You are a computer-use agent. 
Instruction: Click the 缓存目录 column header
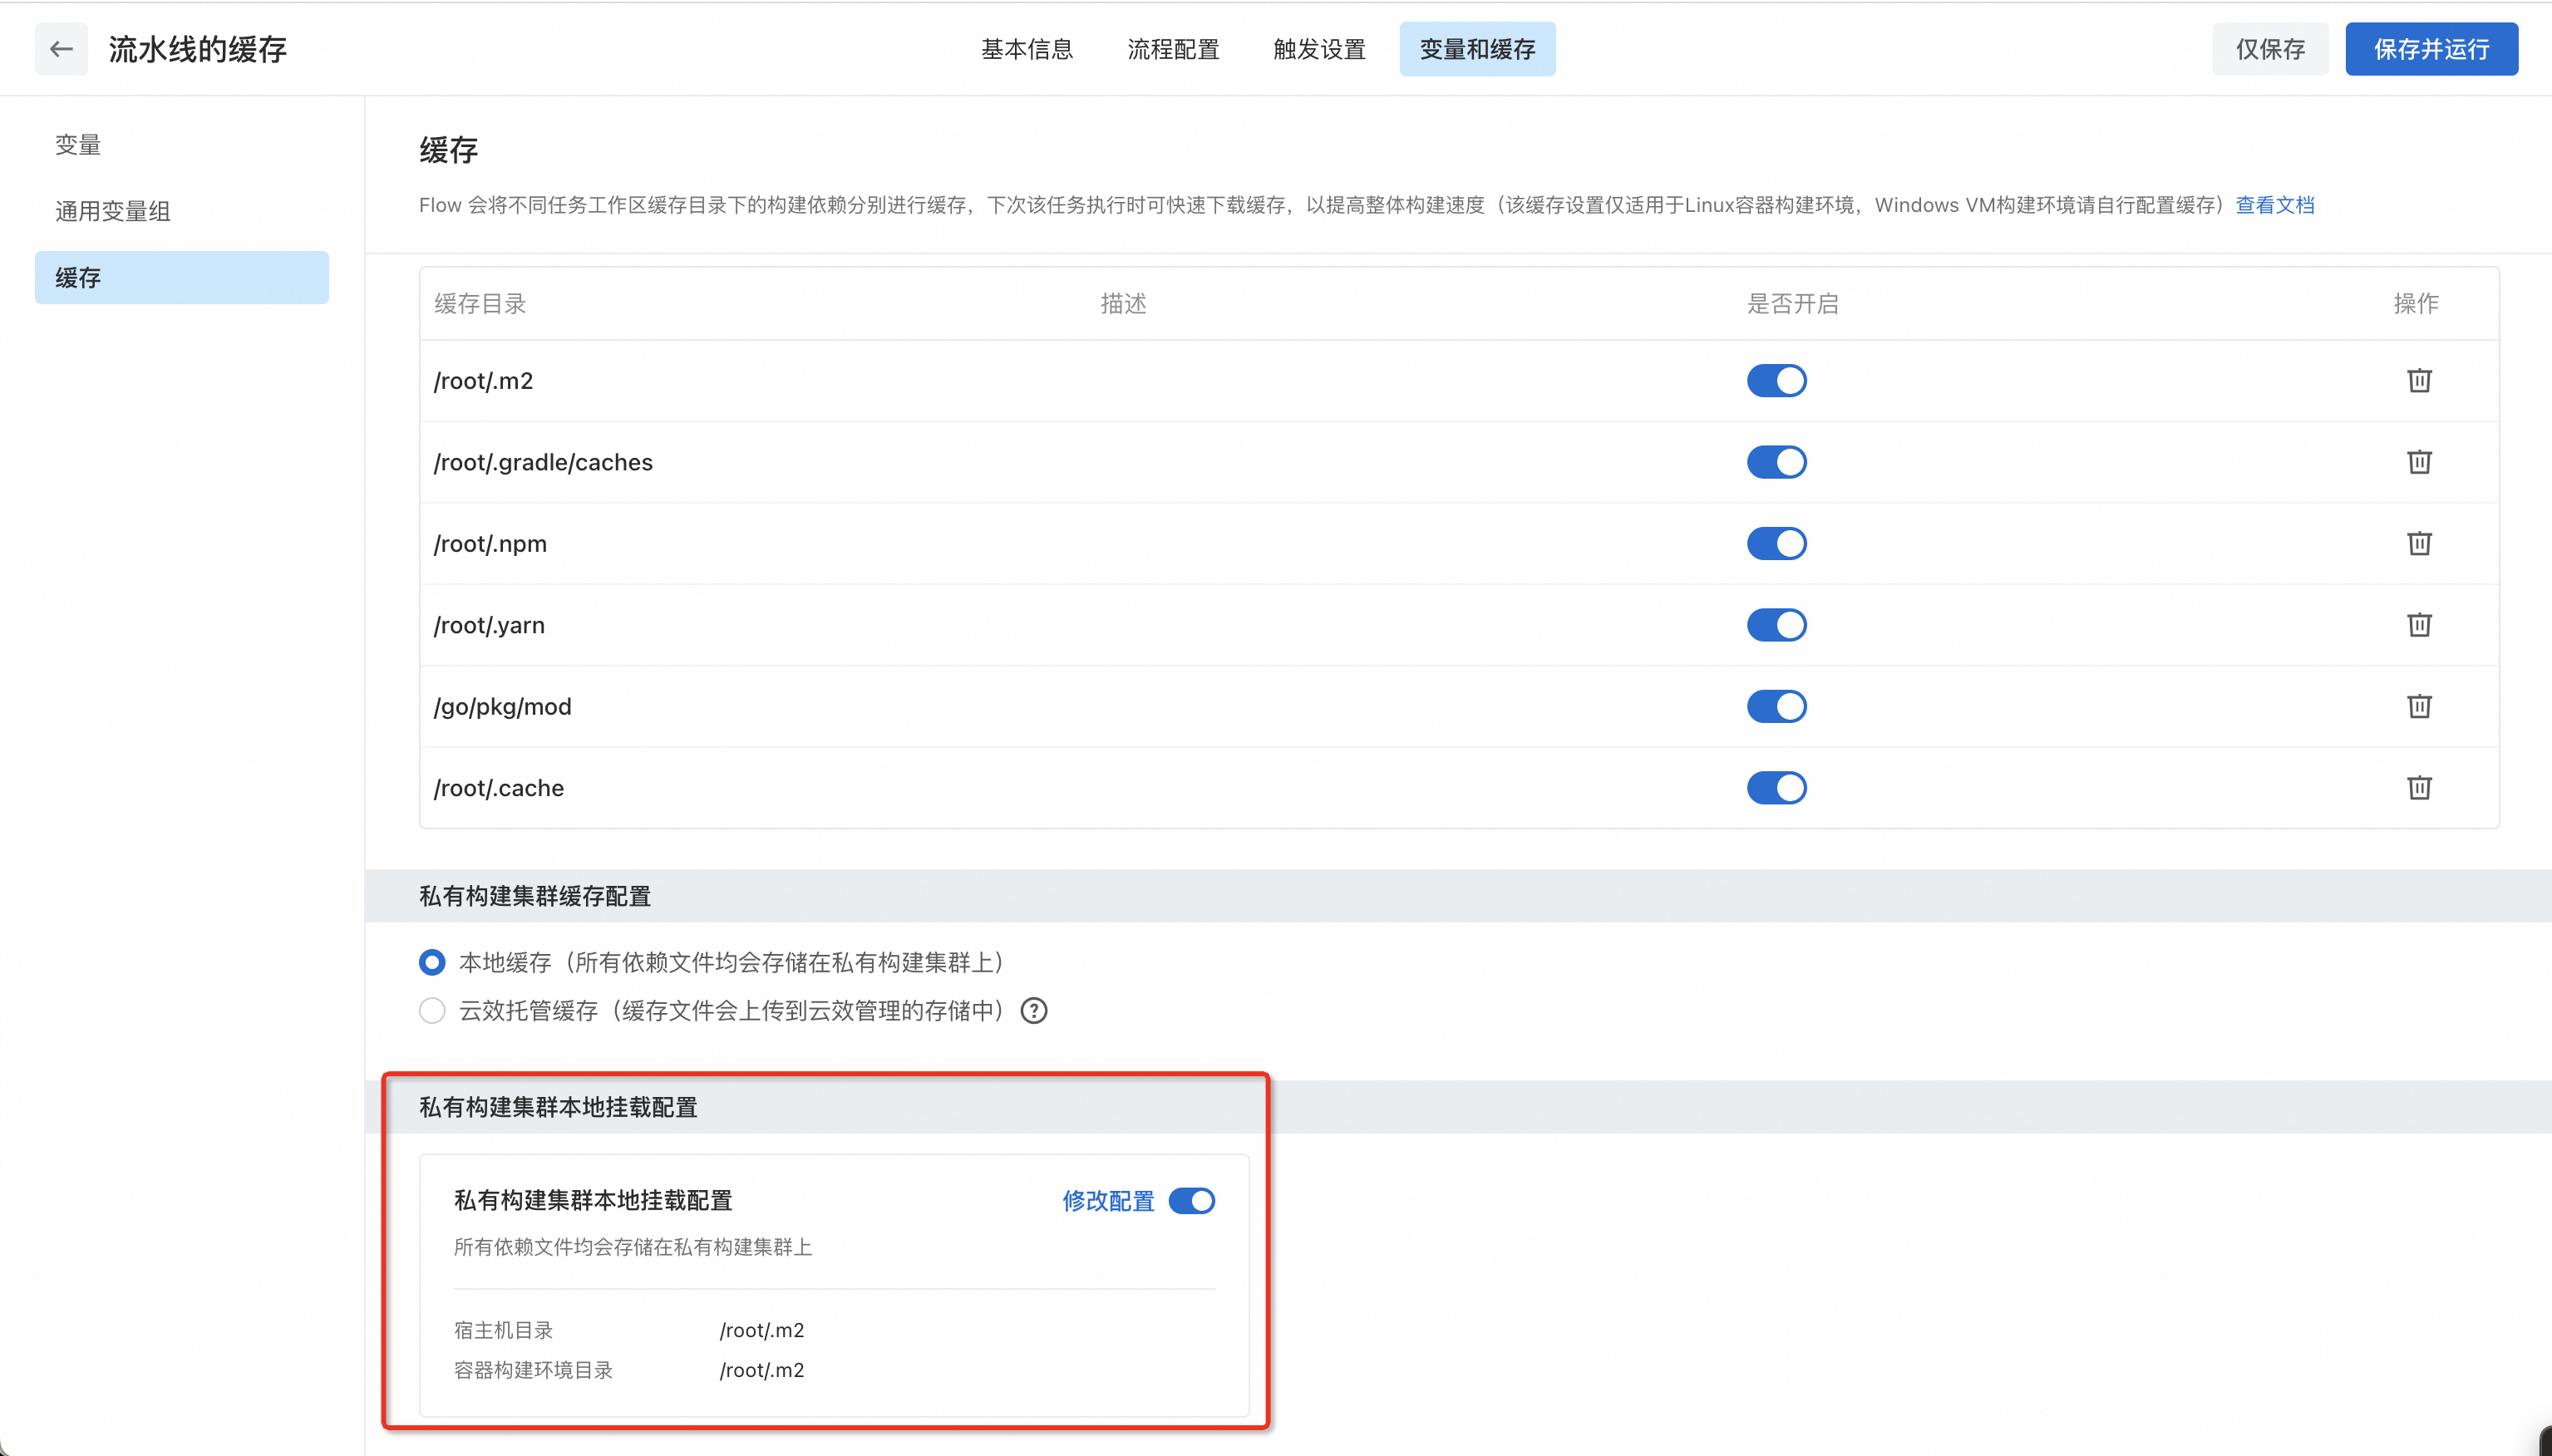[x=480, y=304]
